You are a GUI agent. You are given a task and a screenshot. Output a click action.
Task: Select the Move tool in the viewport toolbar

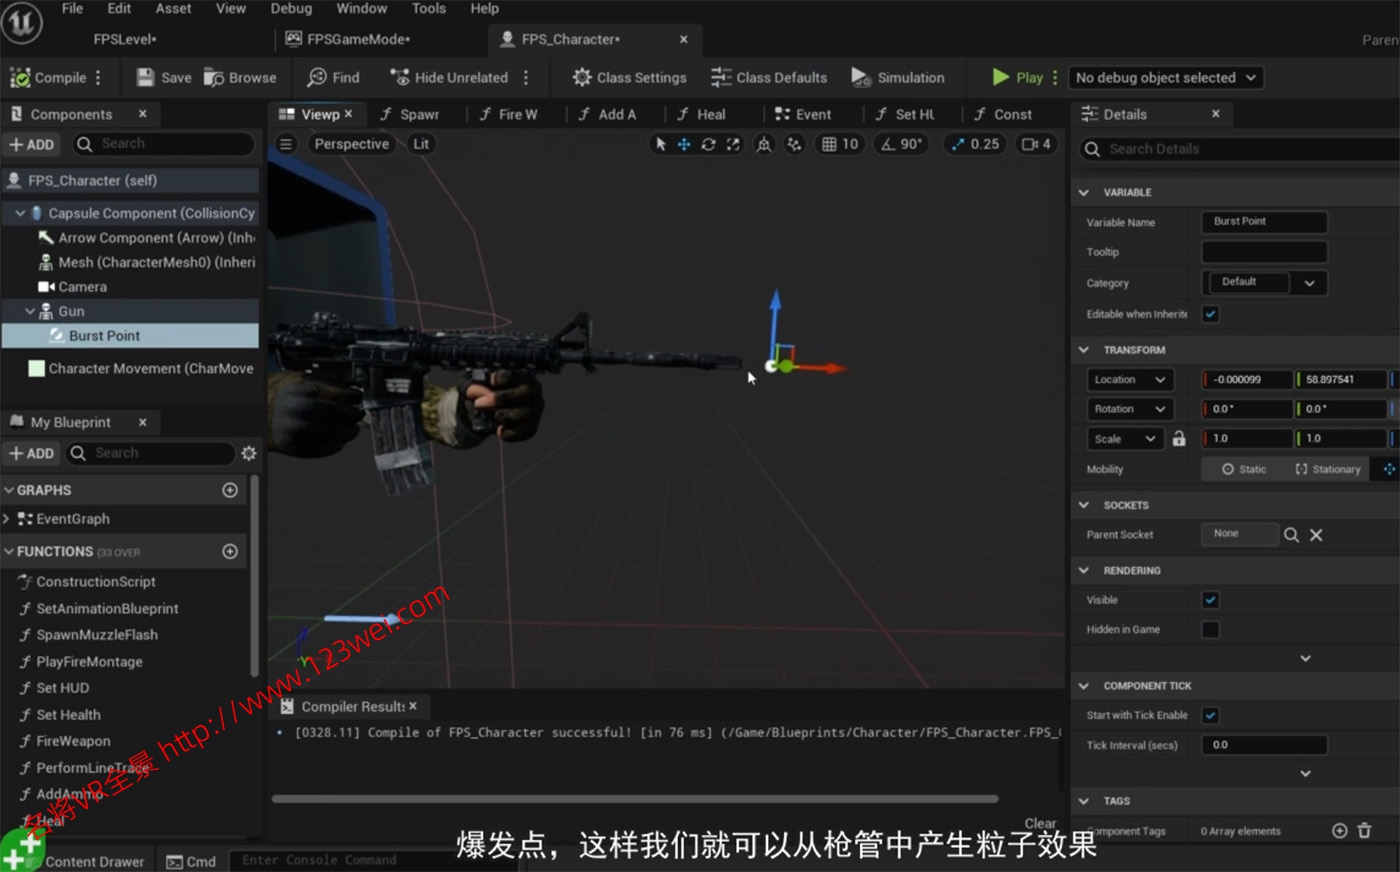[x=683, y=144]
